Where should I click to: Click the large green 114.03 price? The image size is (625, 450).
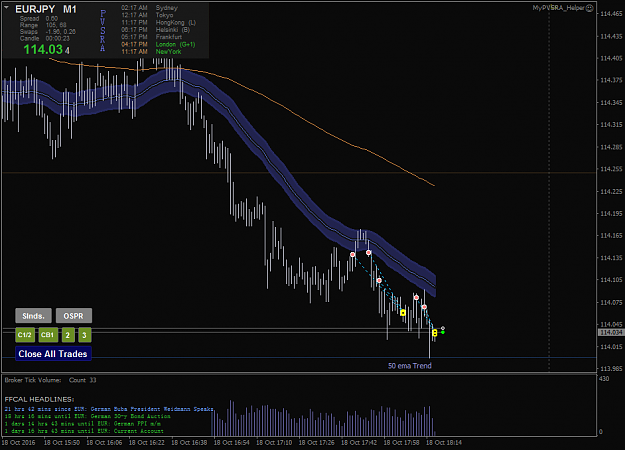coord(43,49)
